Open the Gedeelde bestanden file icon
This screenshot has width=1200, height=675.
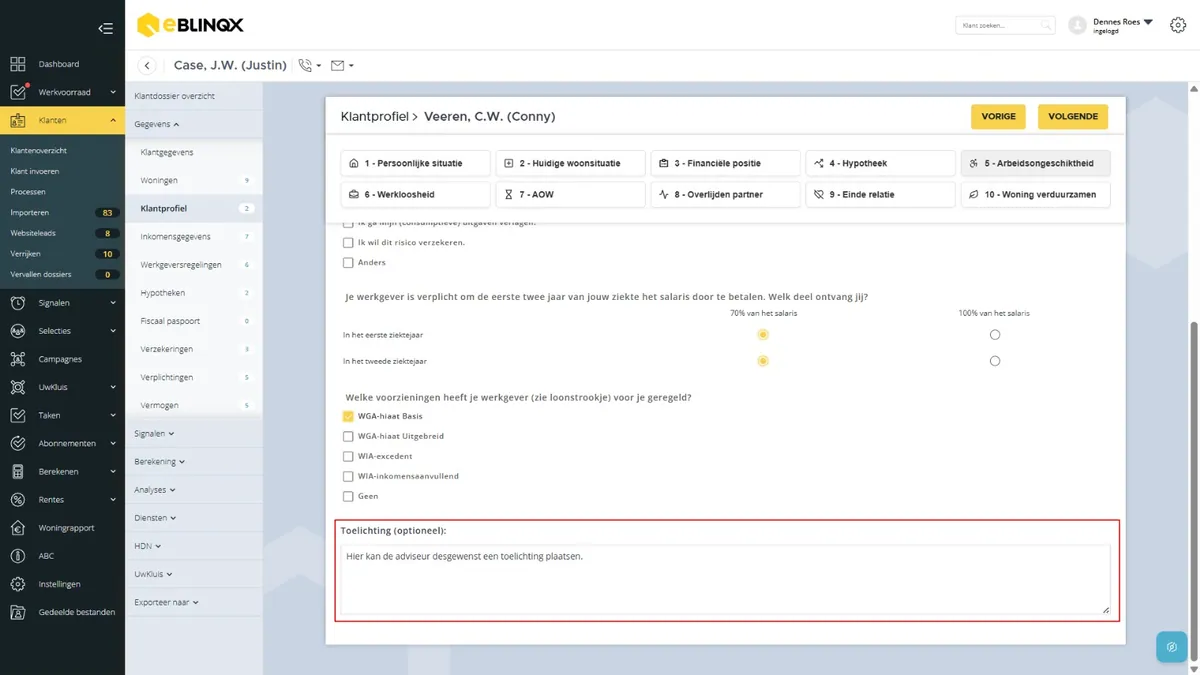18,612
